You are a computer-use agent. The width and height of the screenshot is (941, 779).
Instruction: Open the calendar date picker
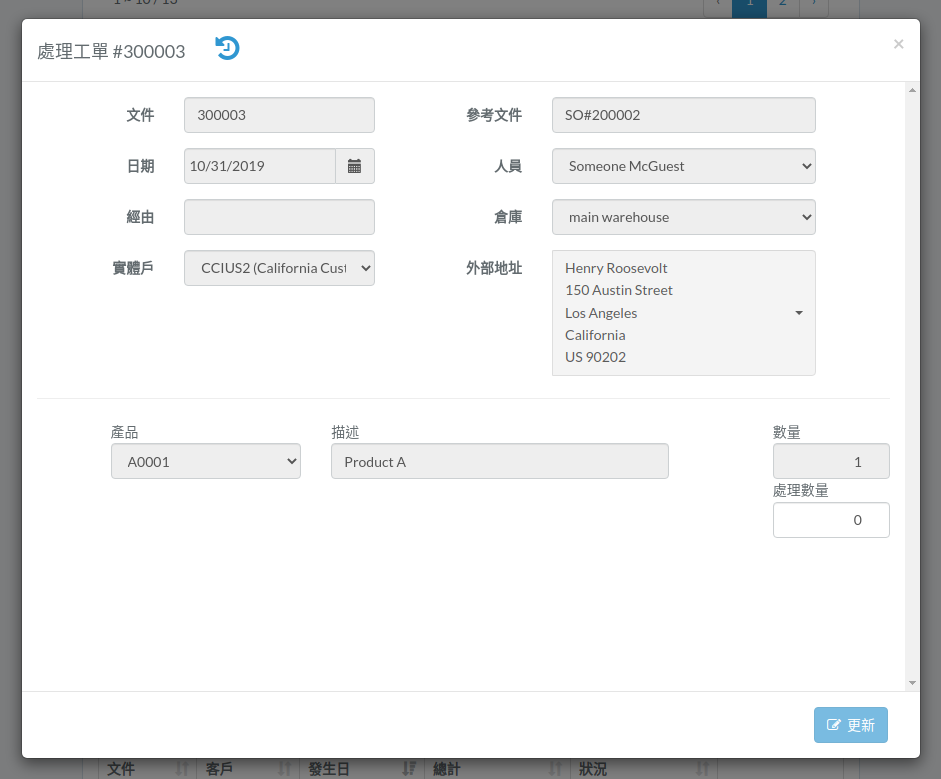click(355, 166)
